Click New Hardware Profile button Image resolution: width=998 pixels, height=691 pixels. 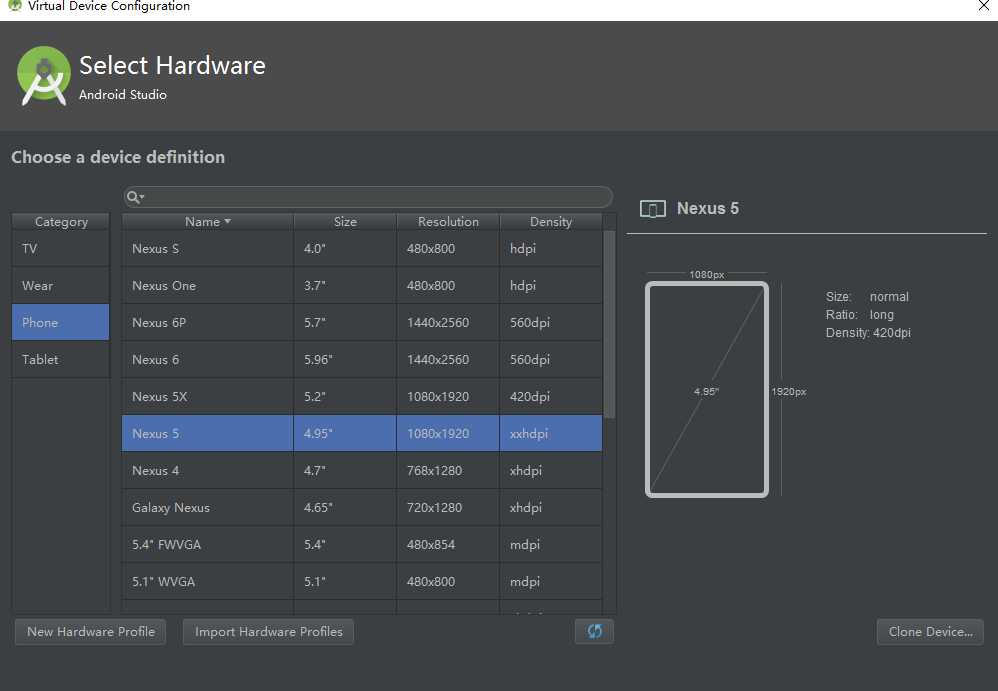(90, 631)
